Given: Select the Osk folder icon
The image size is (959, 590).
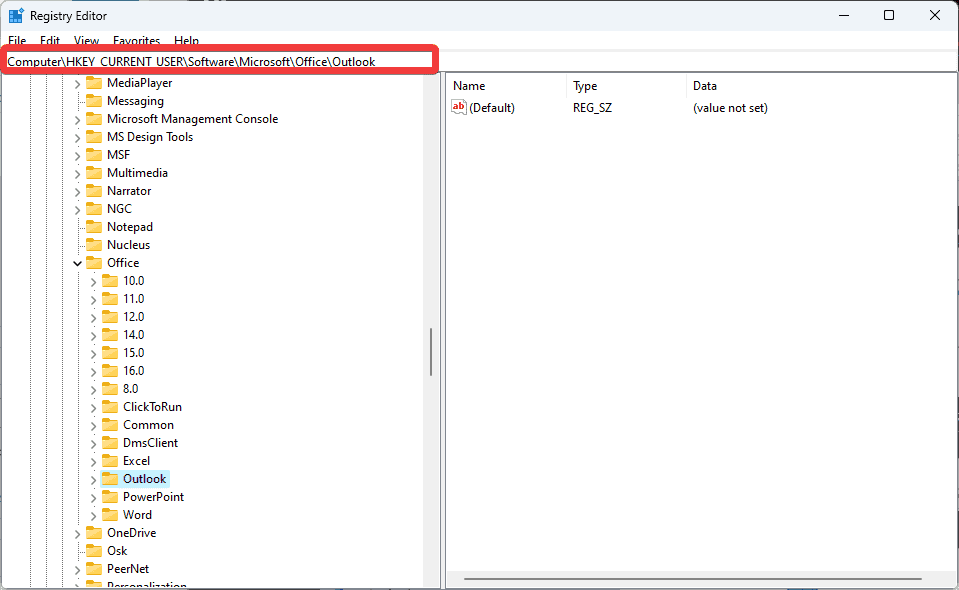Looking at the screenshot, I should 94,550.
